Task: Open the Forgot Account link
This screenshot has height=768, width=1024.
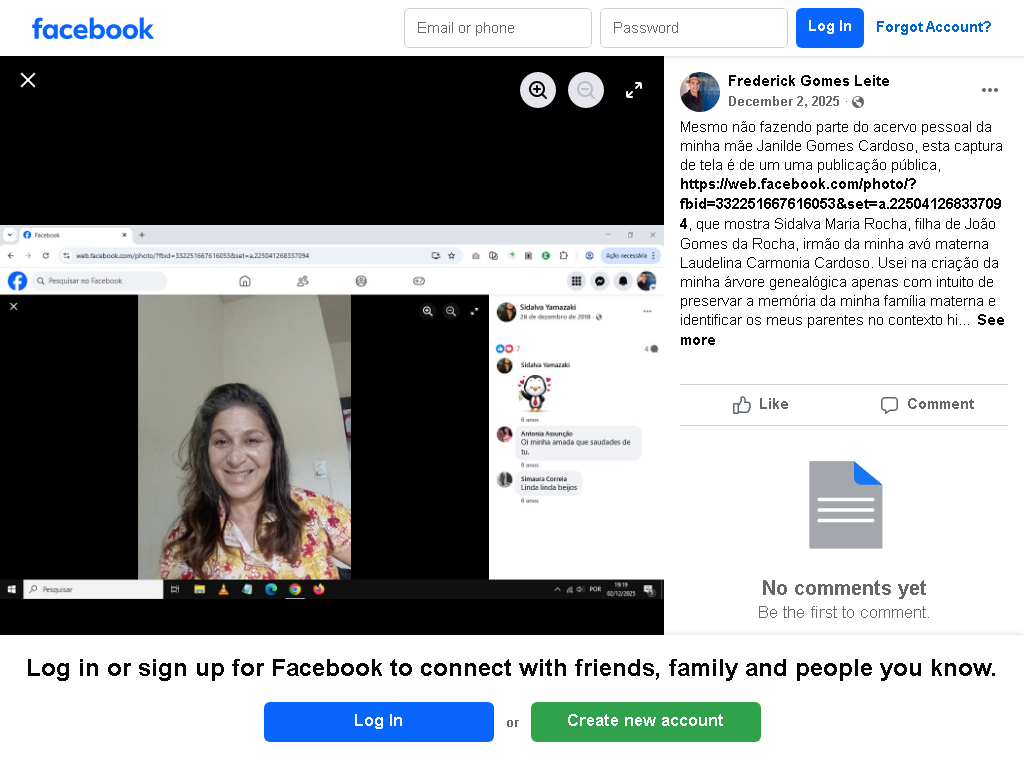Action: [933, 27]
